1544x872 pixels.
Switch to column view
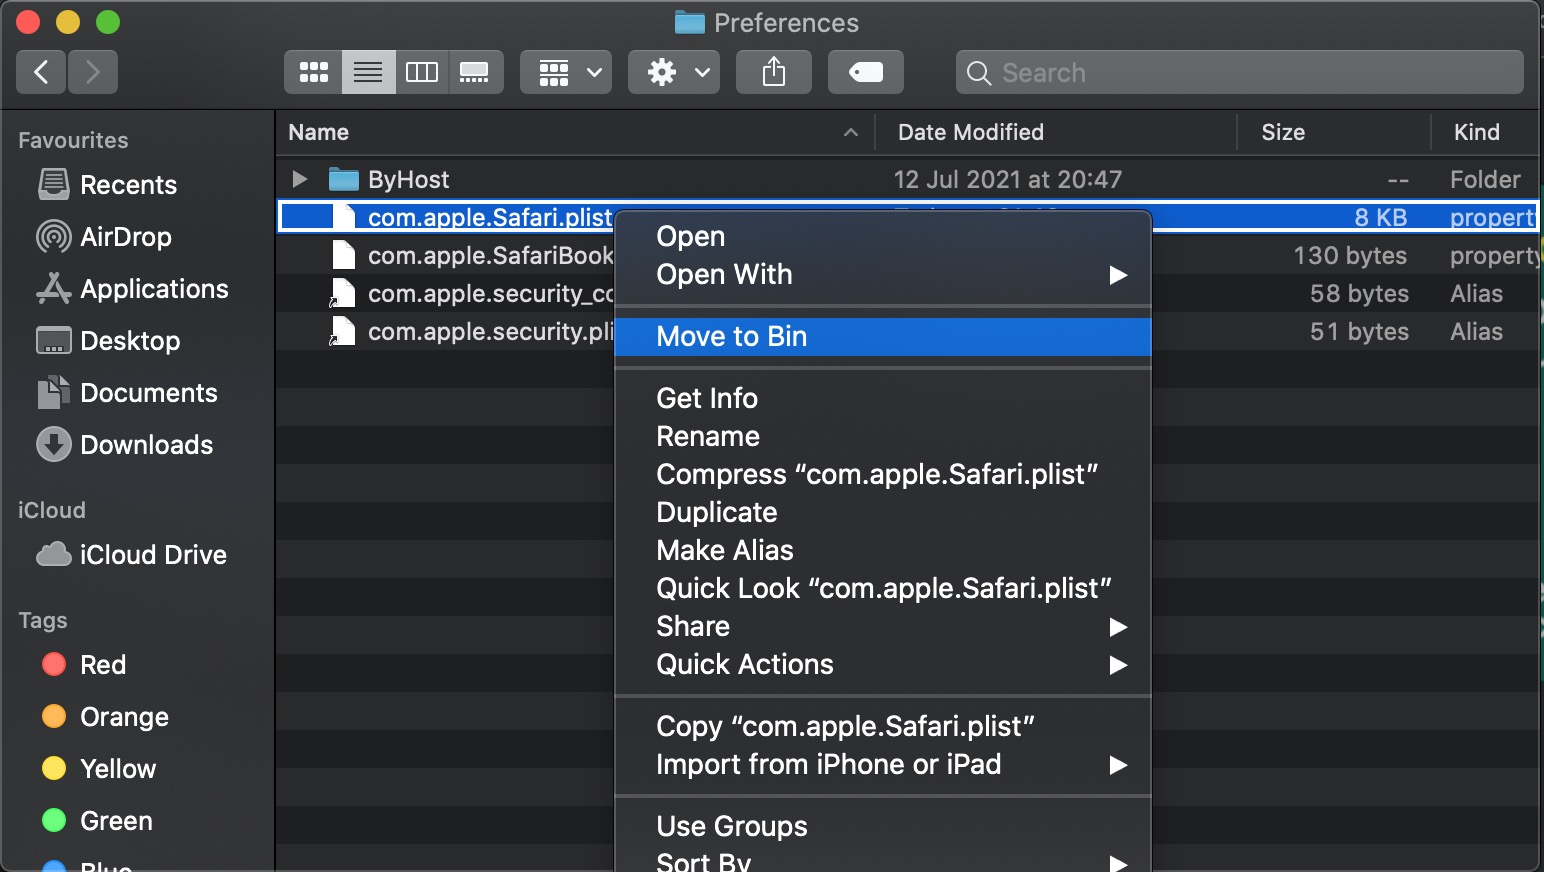point(422,72)
